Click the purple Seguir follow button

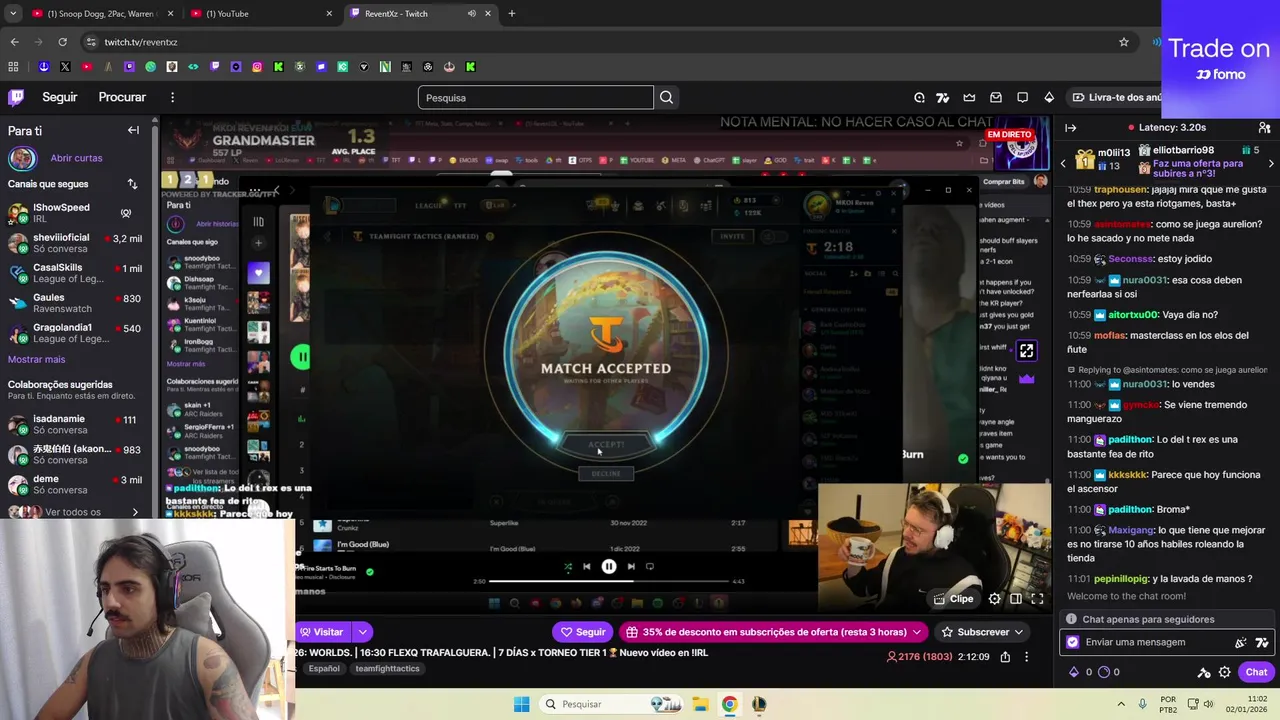583,632
